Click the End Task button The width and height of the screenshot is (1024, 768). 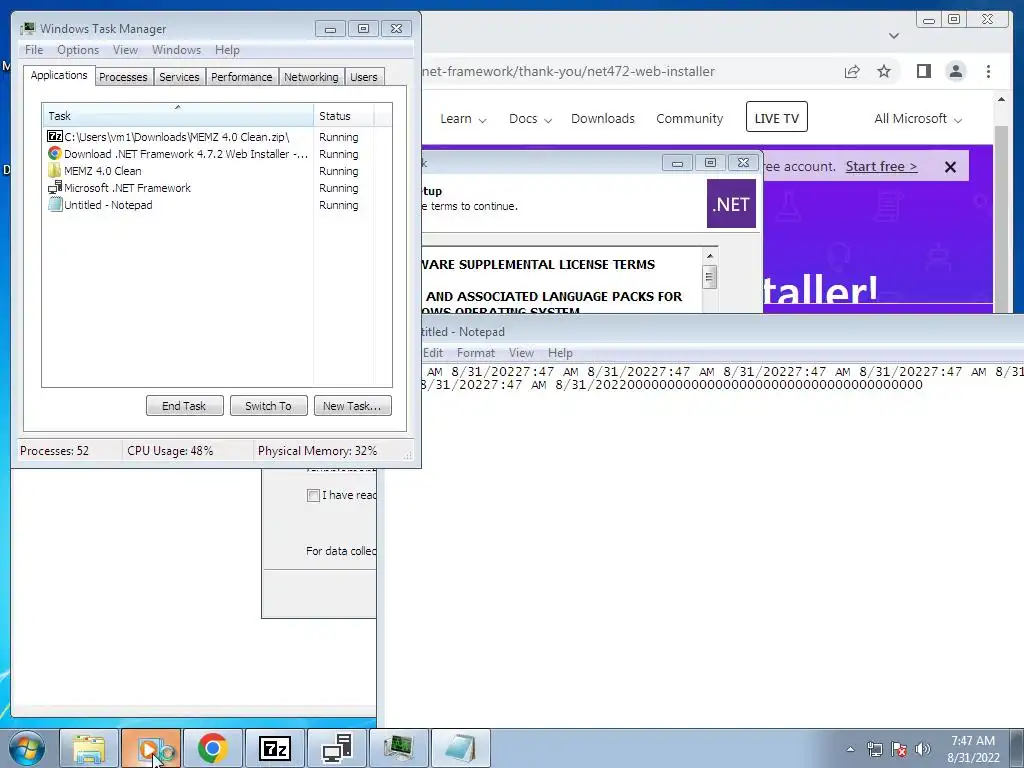coord(184,406)
